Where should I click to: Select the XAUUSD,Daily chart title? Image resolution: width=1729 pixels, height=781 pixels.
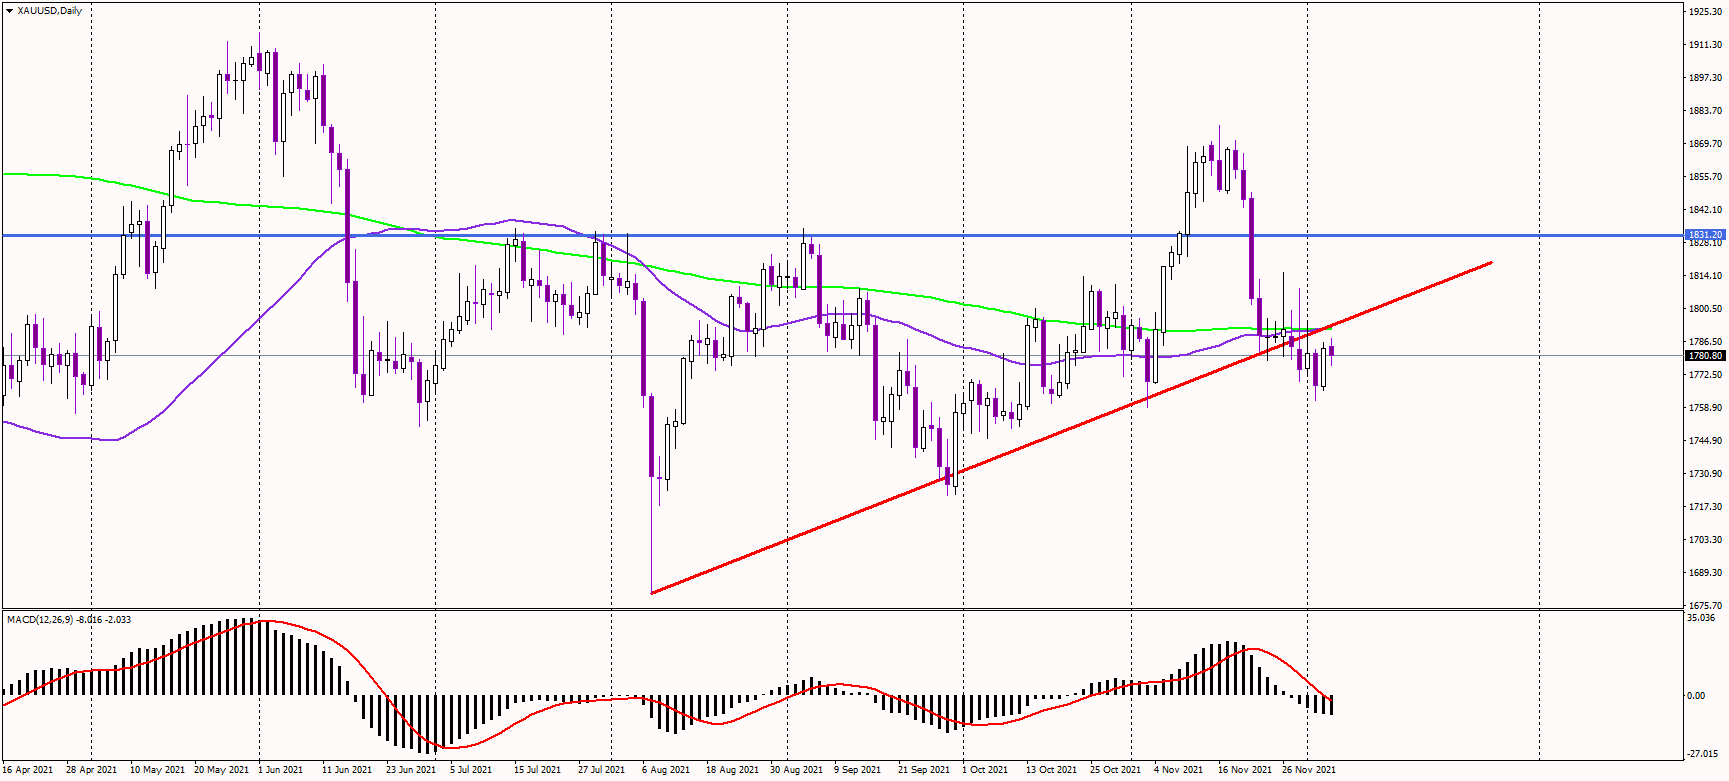pyautogui.click(x=50, y=10)
